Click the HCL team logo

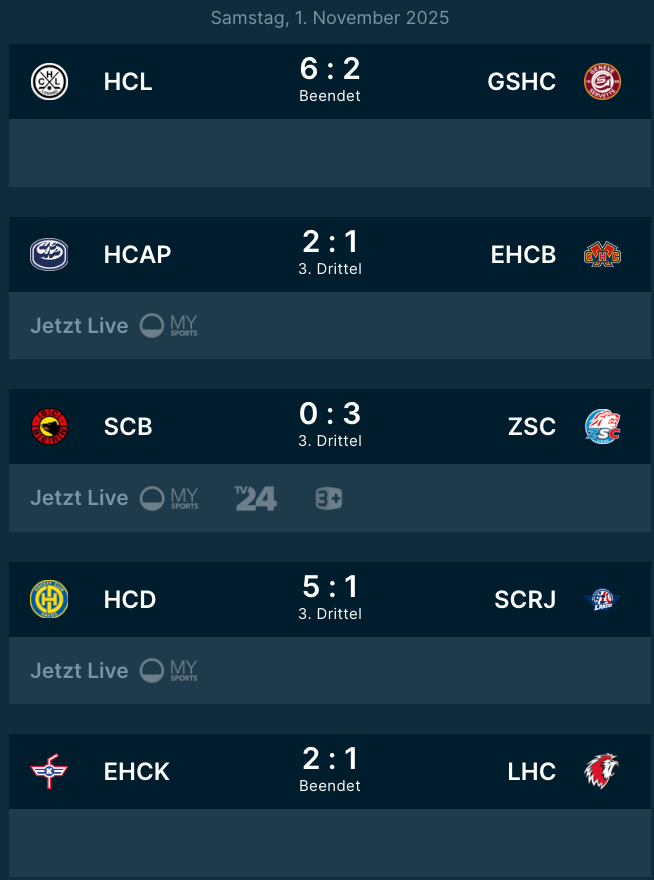pyautogui.click(x=49, y=81)
